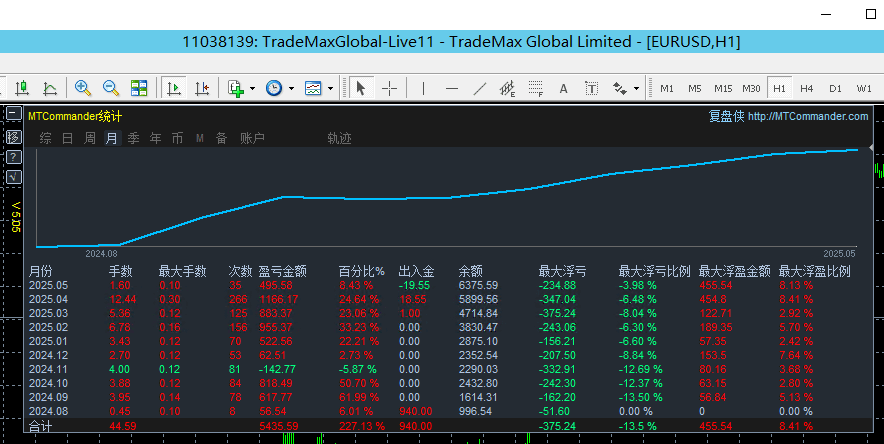
Task: Toggle the checkmark button in side panel
Action: click(13, 177)
